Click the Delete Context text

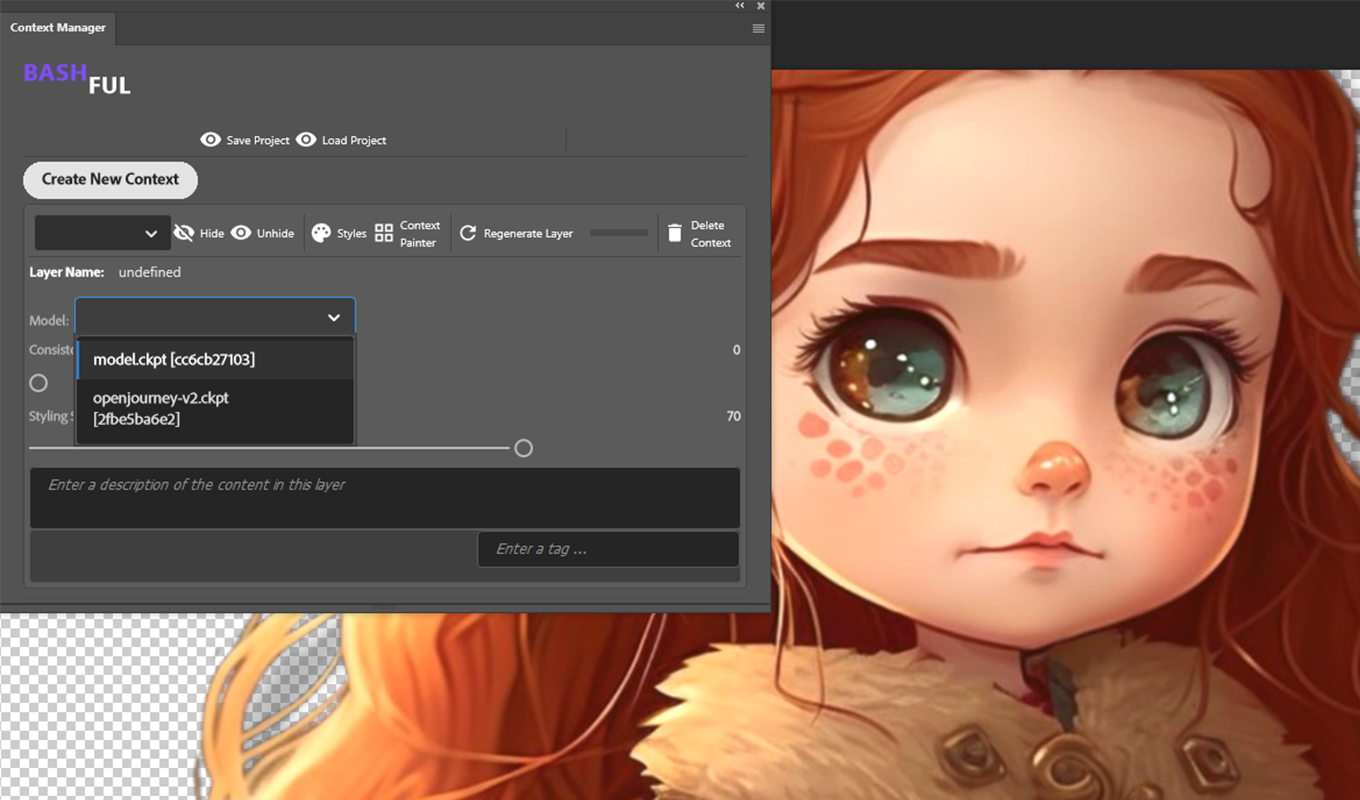click(711, 234)
